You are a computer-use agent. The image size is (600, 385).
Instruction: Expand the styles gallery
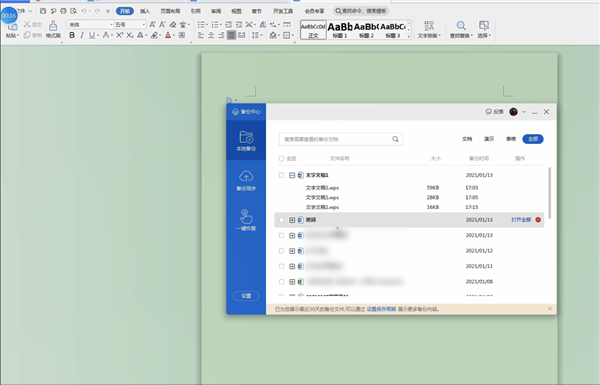click(409, 36)
